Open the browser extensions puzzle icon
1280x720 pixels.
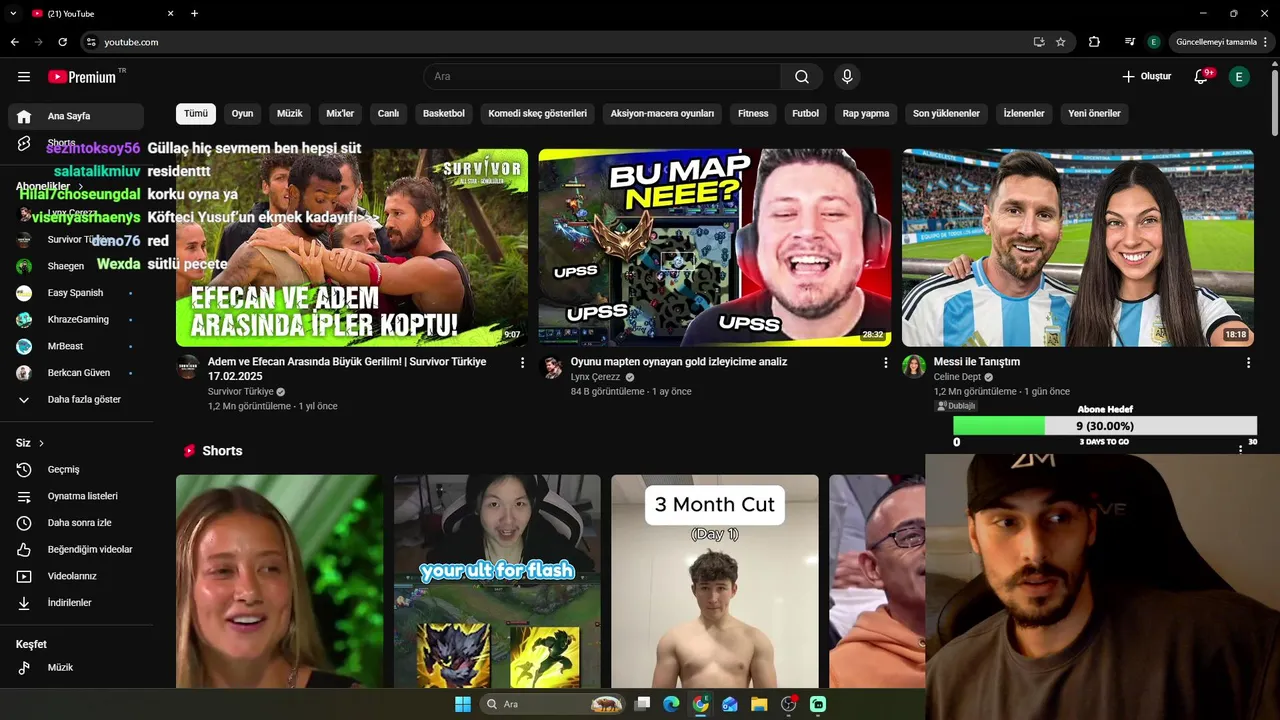pos(1094,42)
